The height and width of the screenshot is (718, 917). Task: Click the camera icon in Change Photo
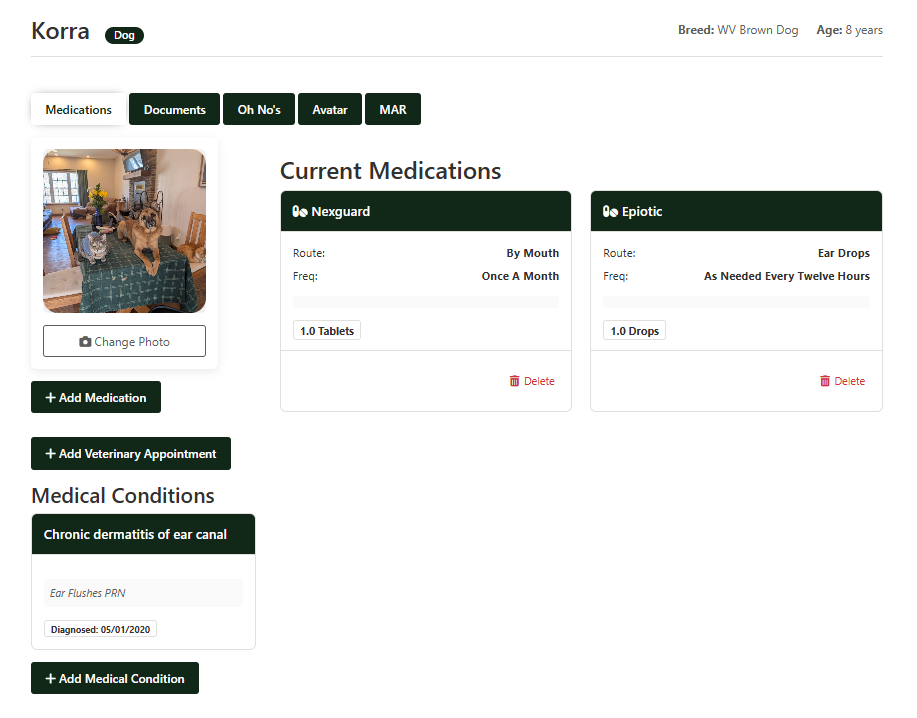(x=85, y=341)
